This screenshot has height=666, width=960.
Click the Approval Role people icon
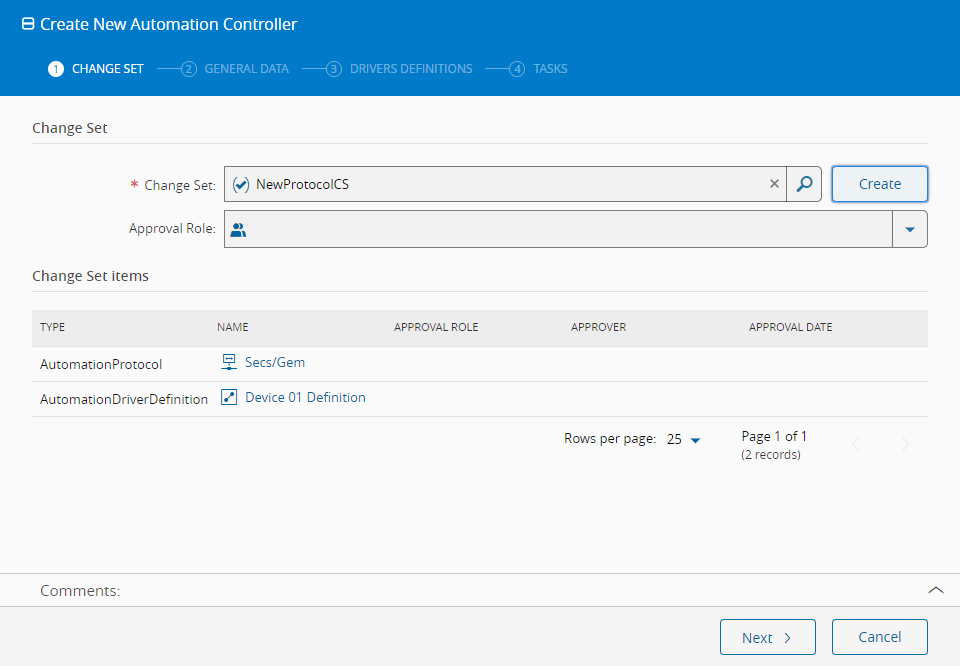click(x=238, y=229)
